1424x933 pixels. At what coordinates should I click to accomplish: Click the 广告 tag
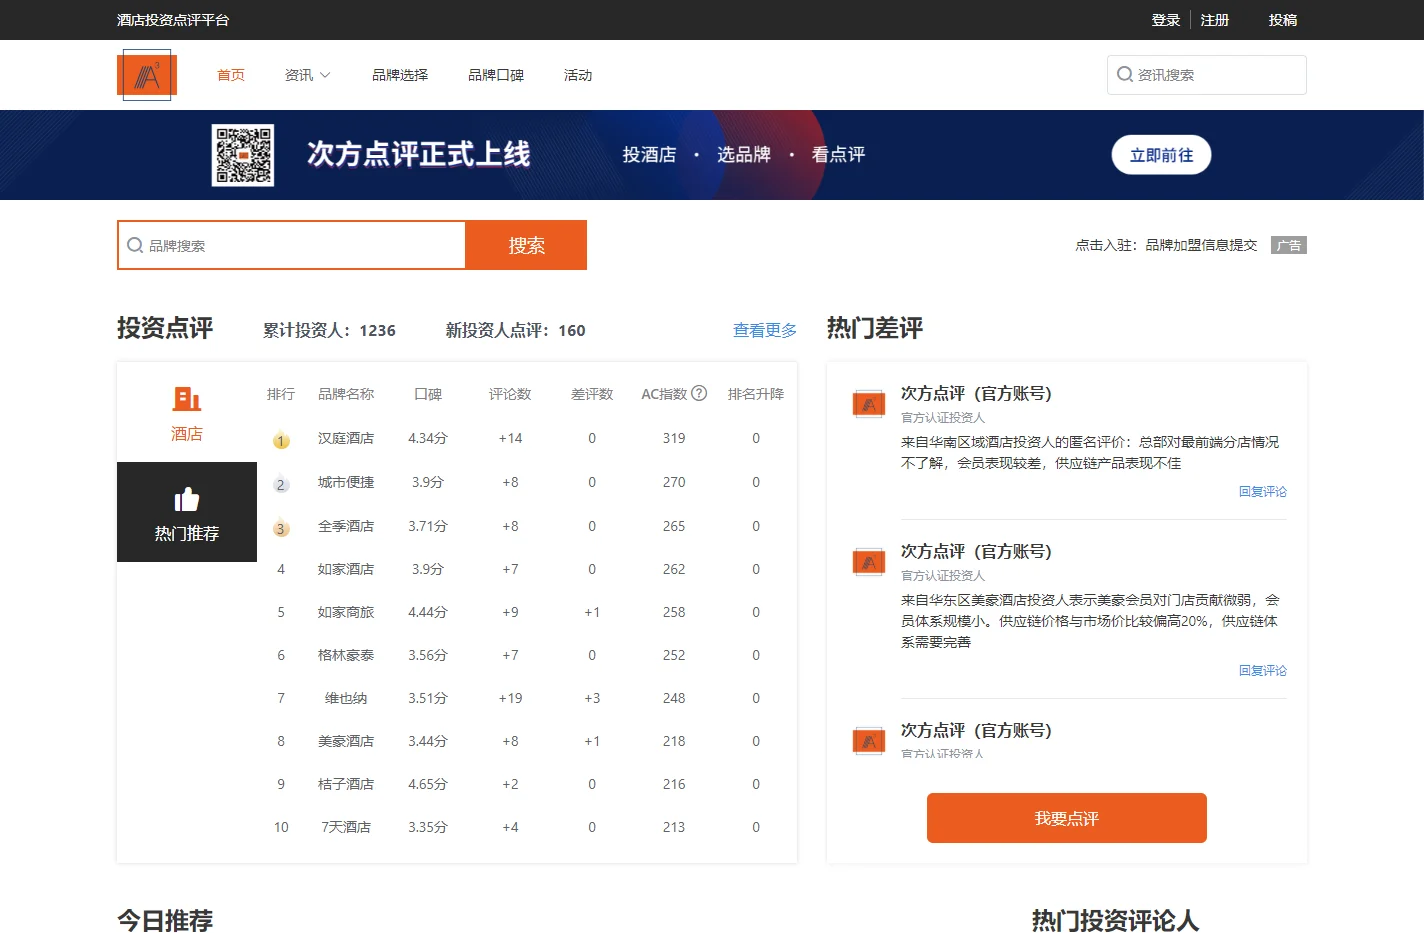pyautogui.click(x=1289, y=245)
